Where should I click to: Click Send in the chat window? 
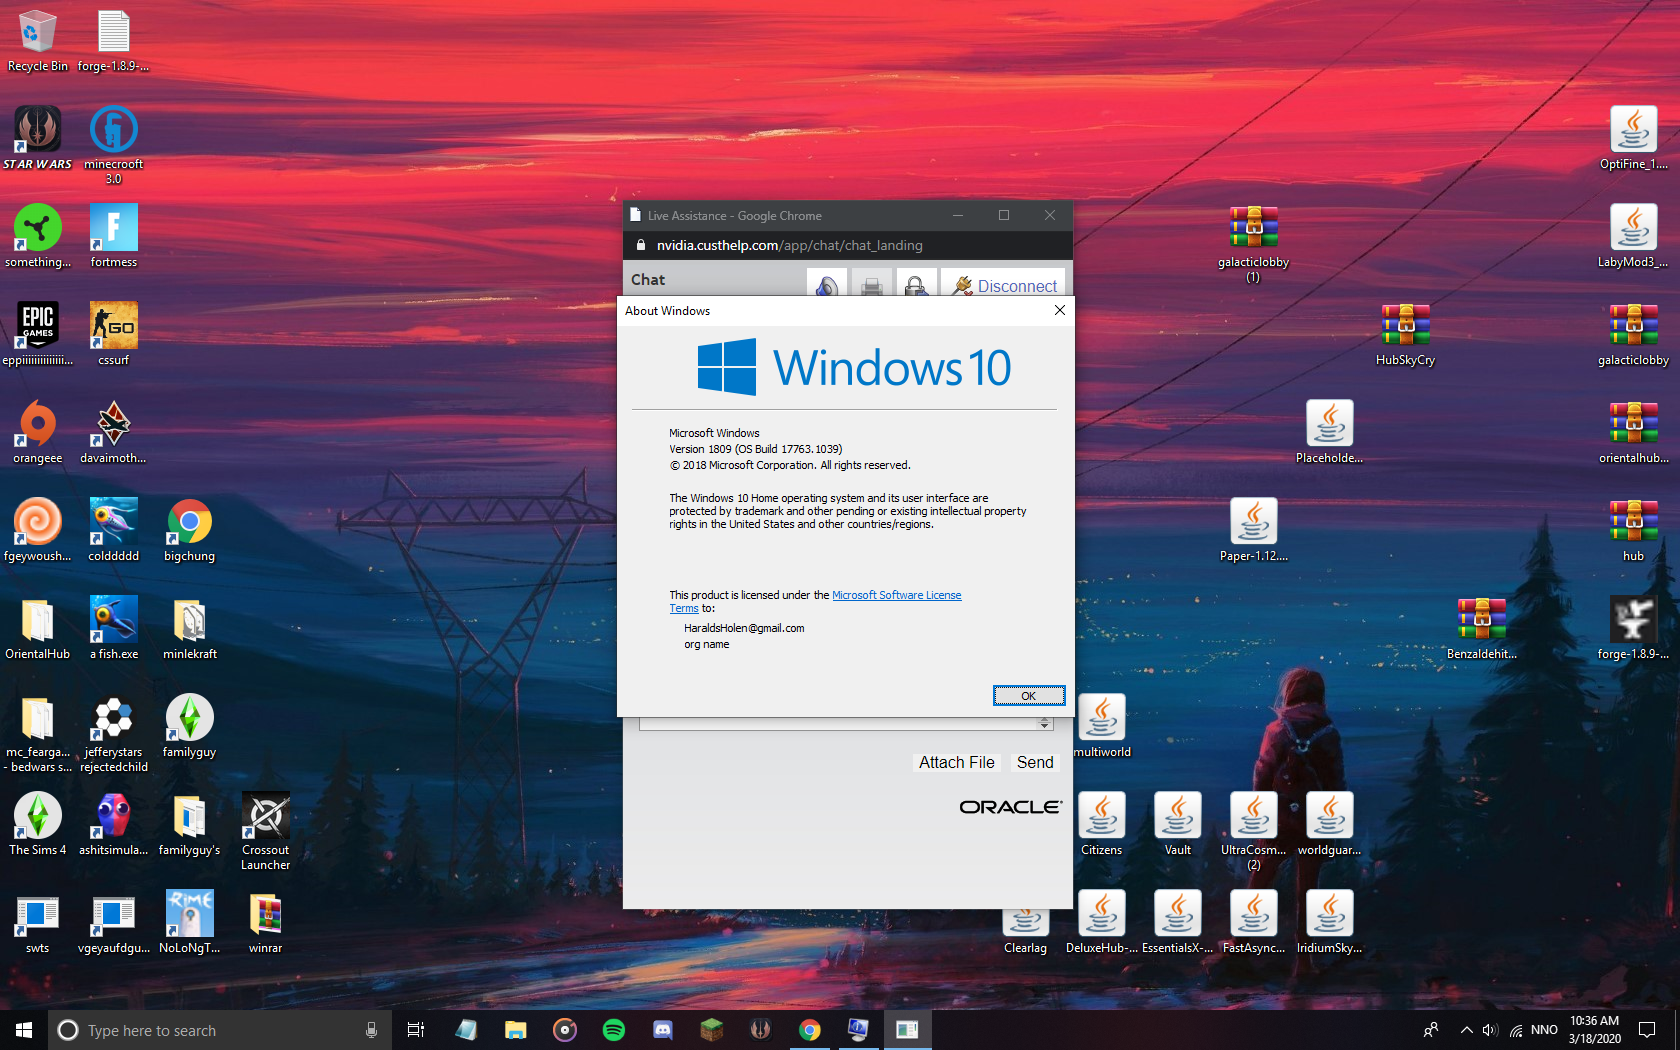[x=1035, y=762]
